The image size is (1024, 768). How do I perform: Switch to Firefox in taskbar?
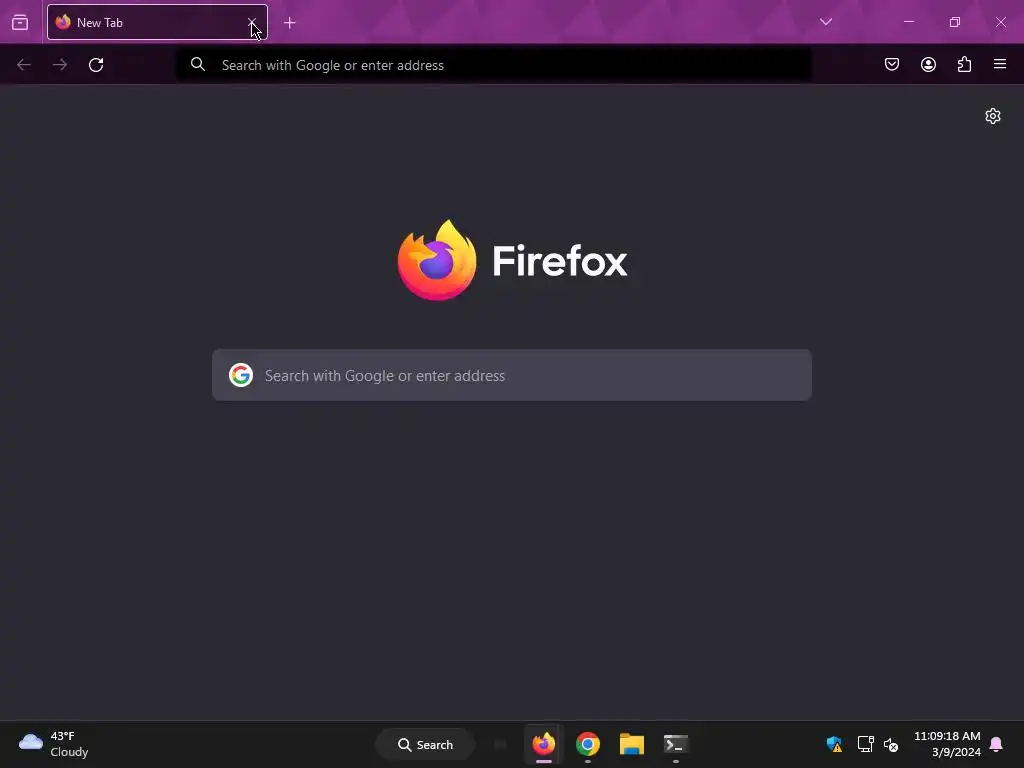point(543,744)
